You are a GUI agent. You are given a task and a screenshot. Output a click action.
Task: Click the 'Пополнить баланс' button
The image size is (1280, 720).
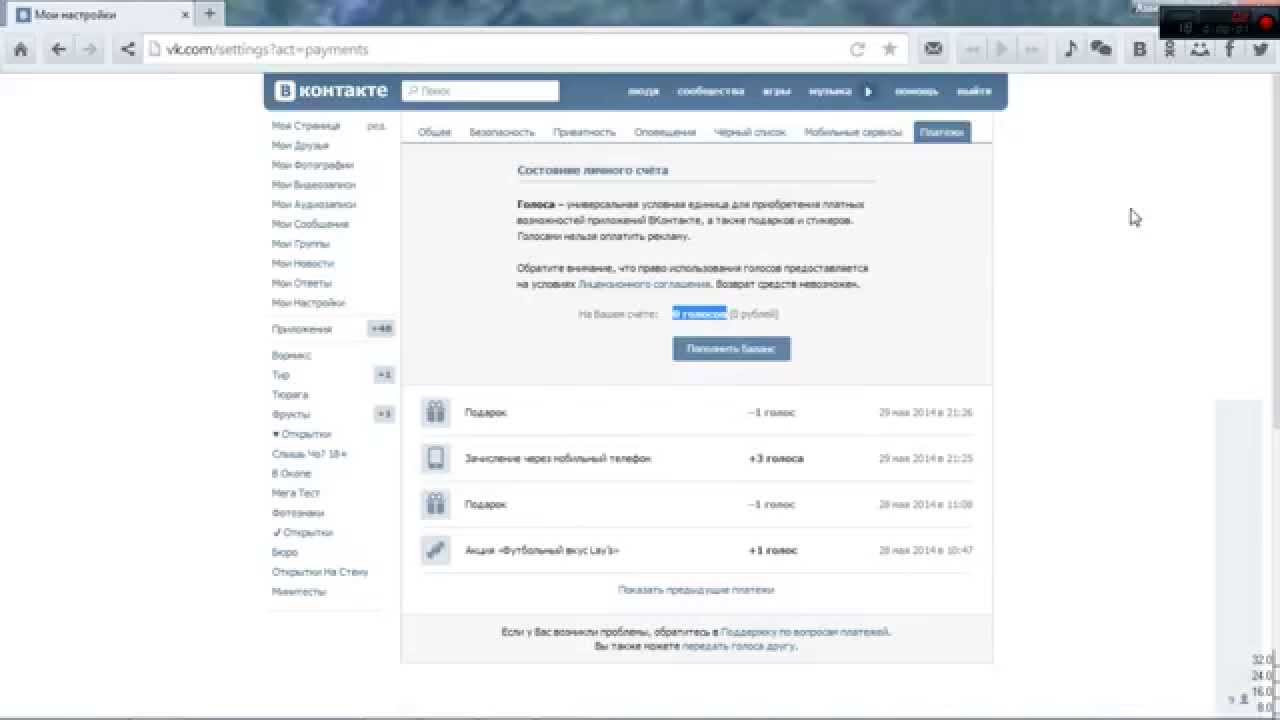coord(731,349)
